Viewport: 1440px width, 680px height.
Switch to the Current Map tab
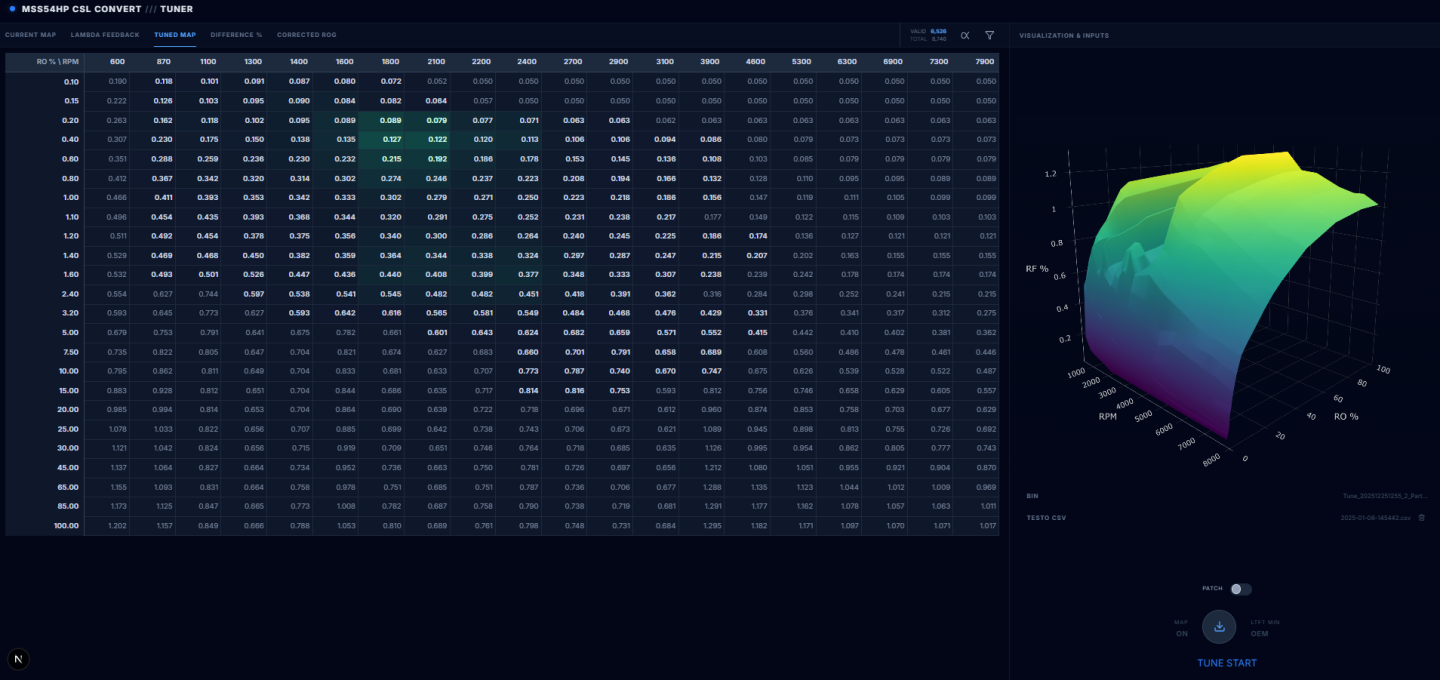click(30, 35)
